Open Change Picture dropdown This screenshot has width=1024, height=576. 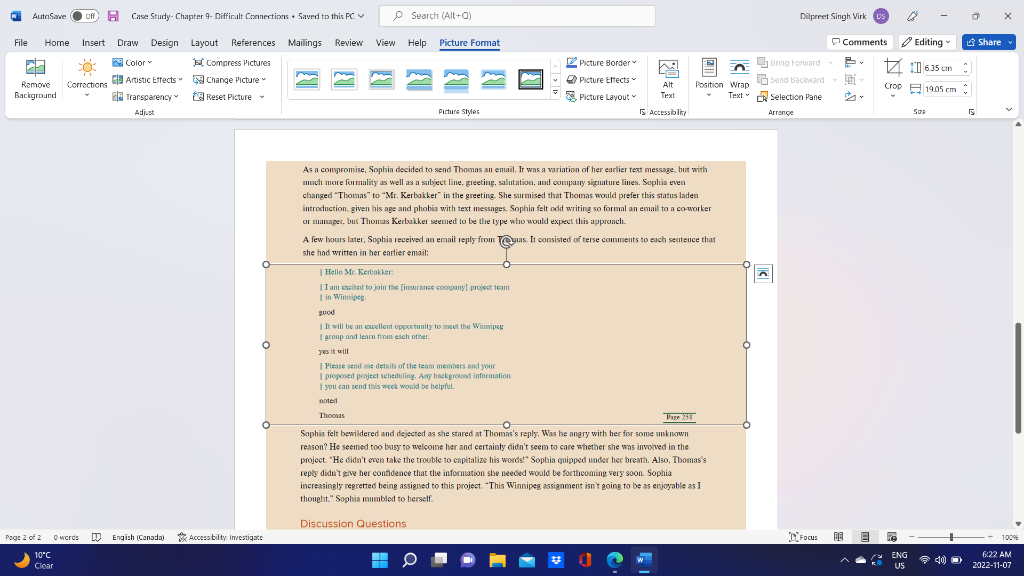point(229,80)
